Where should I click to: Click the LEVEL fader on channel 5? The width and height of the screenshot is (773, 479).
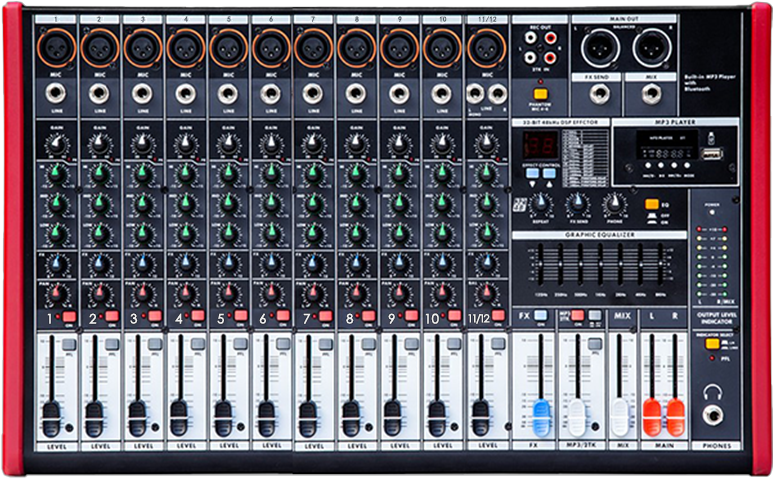223,418
